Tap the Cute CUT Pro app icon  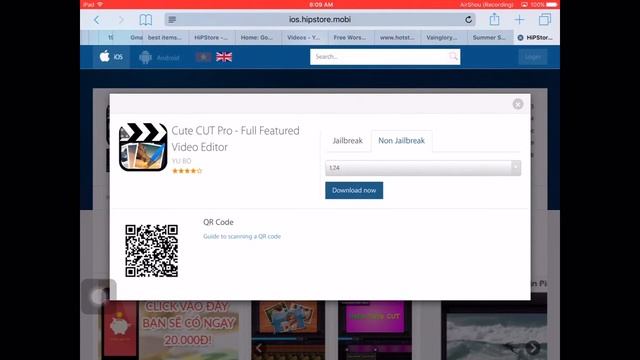(143, 147)
